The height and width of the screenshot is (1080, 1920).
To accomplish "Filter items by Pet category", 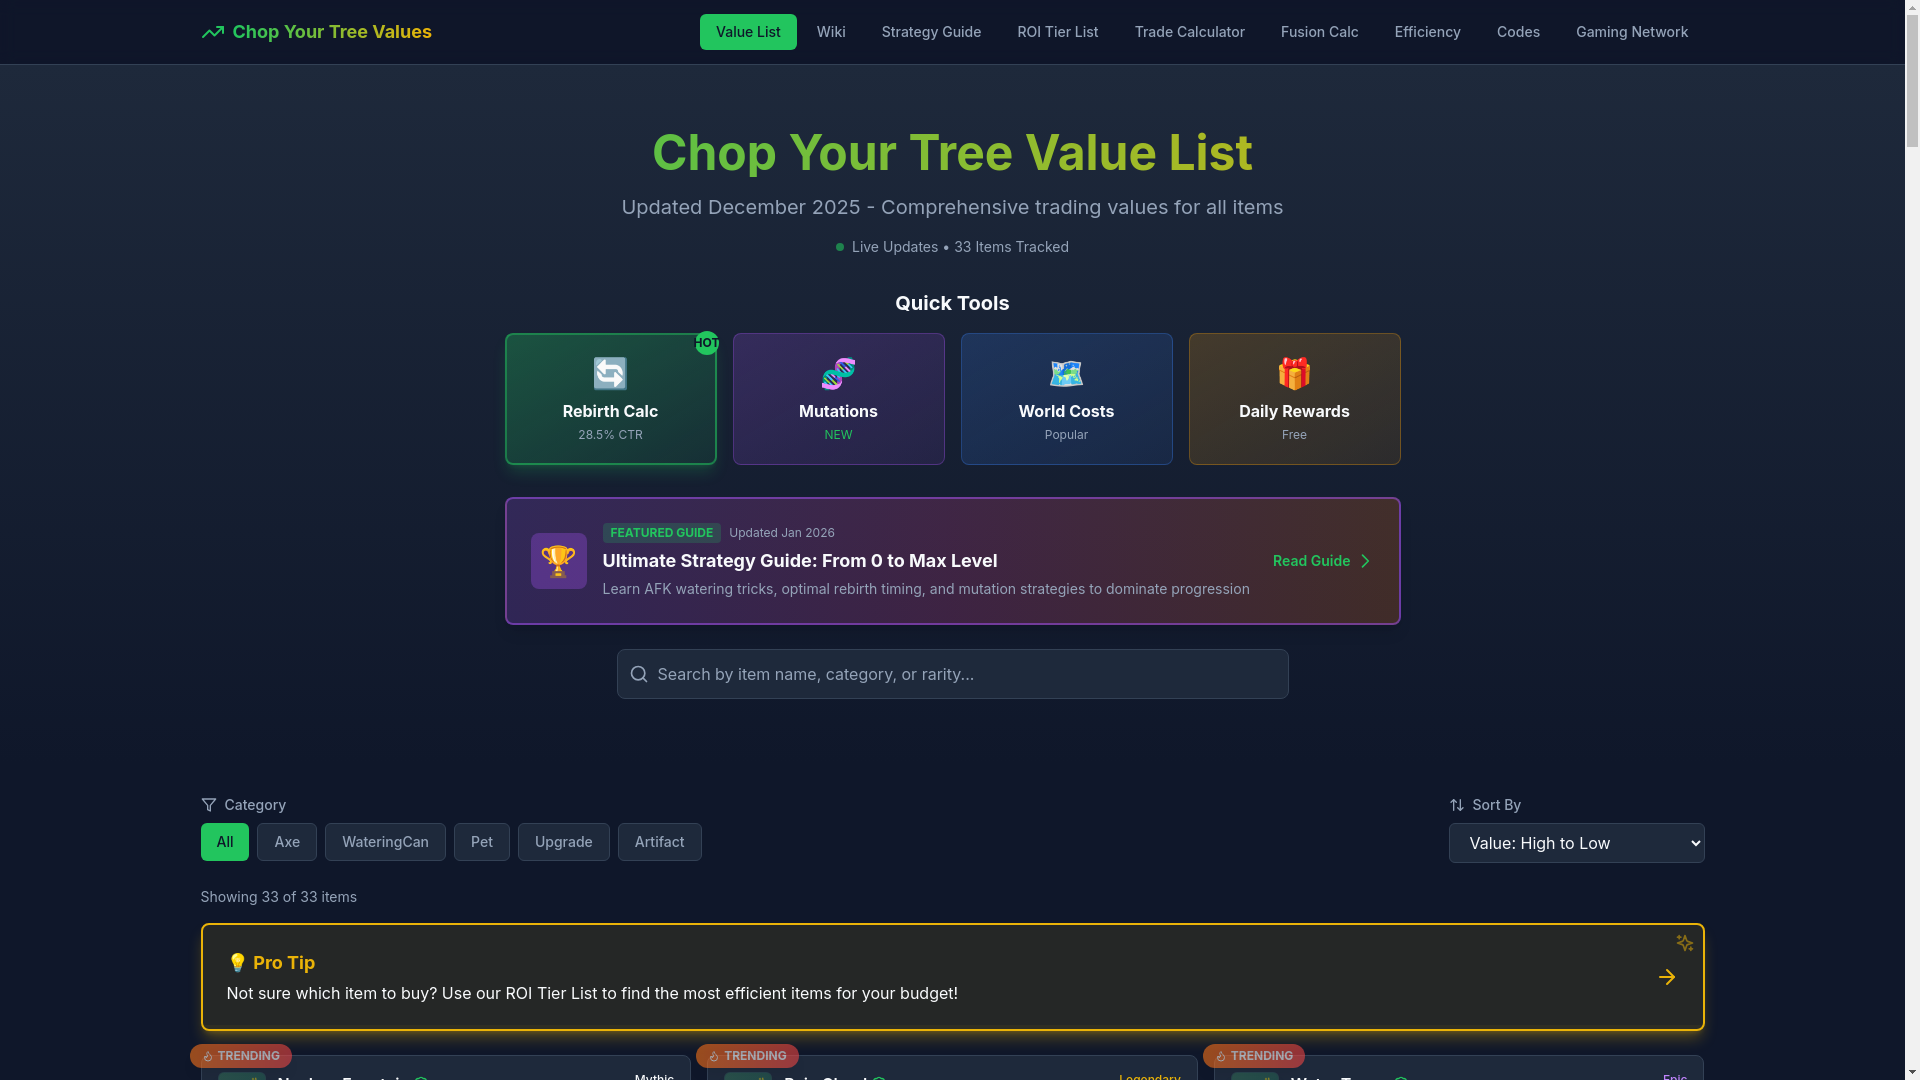I will point(482,842).
